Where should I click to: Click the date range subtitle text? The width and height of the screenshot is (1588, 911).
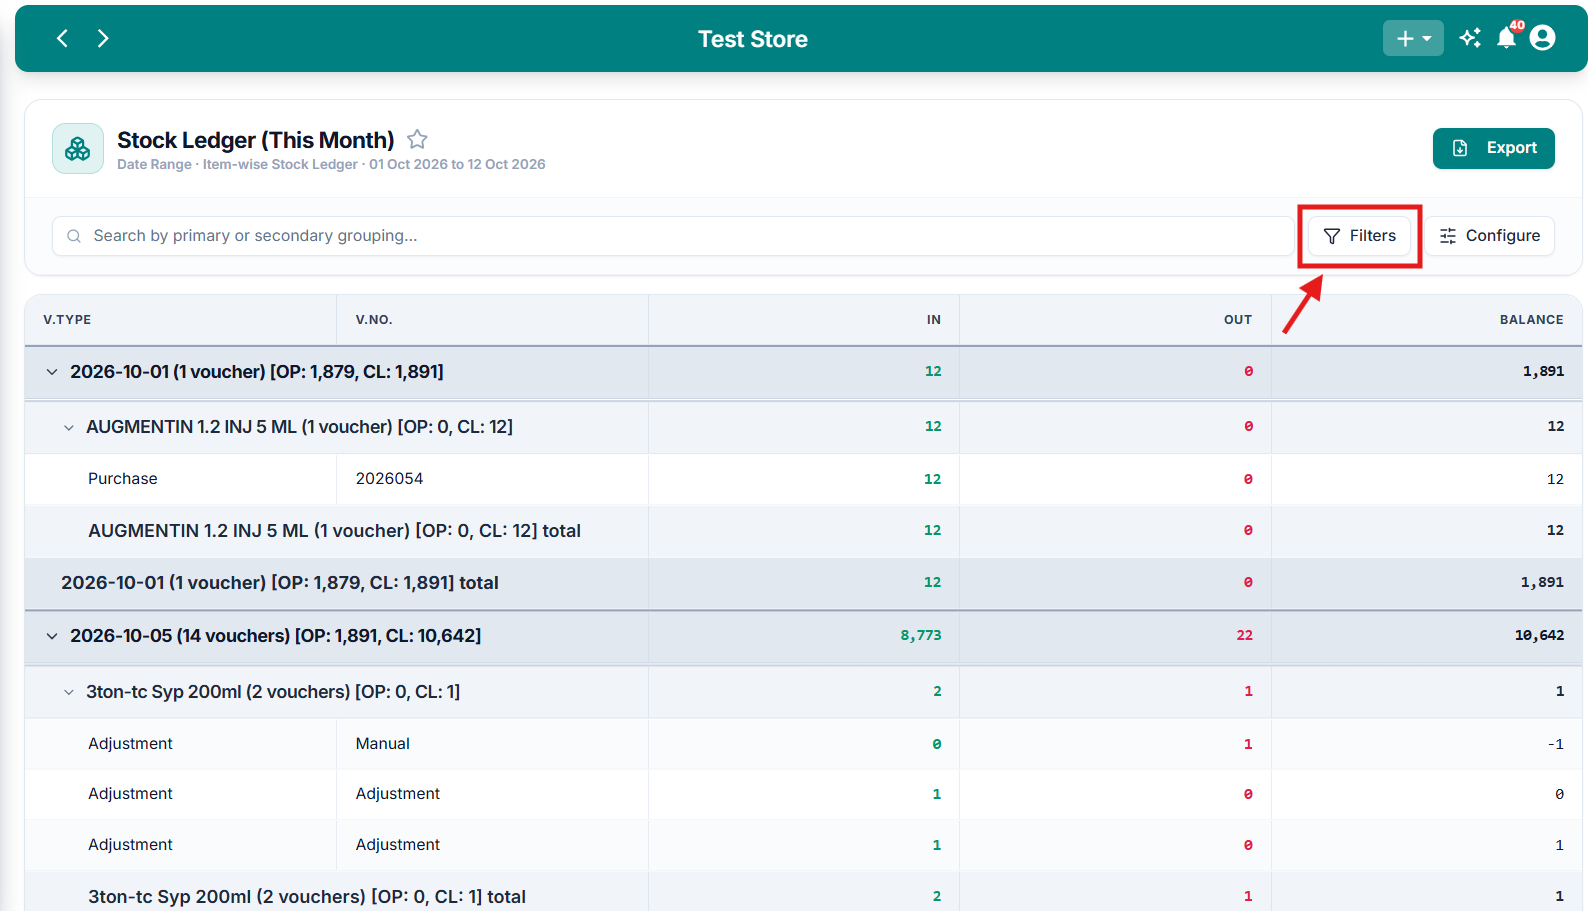pos(331,165)
